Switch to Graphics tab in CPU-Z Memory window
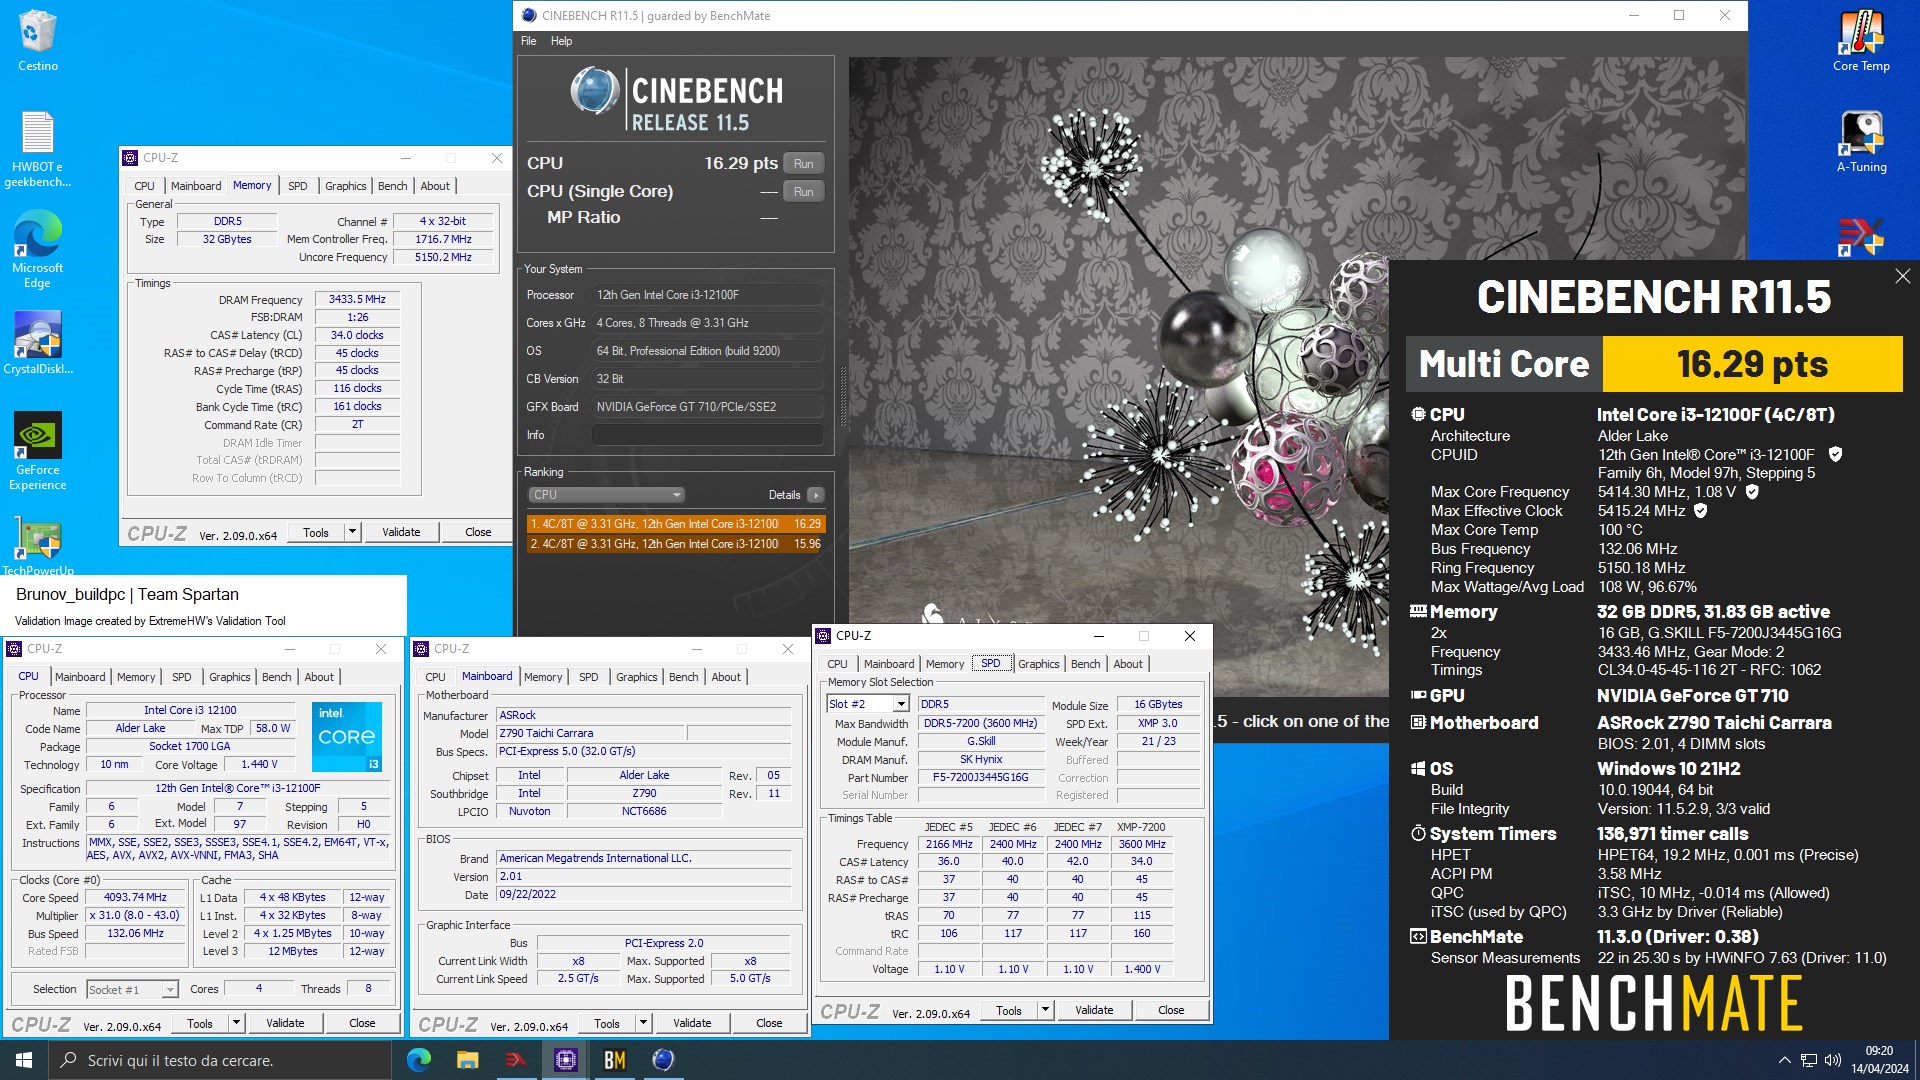The image size is (1920, 1080). (345, 186)
